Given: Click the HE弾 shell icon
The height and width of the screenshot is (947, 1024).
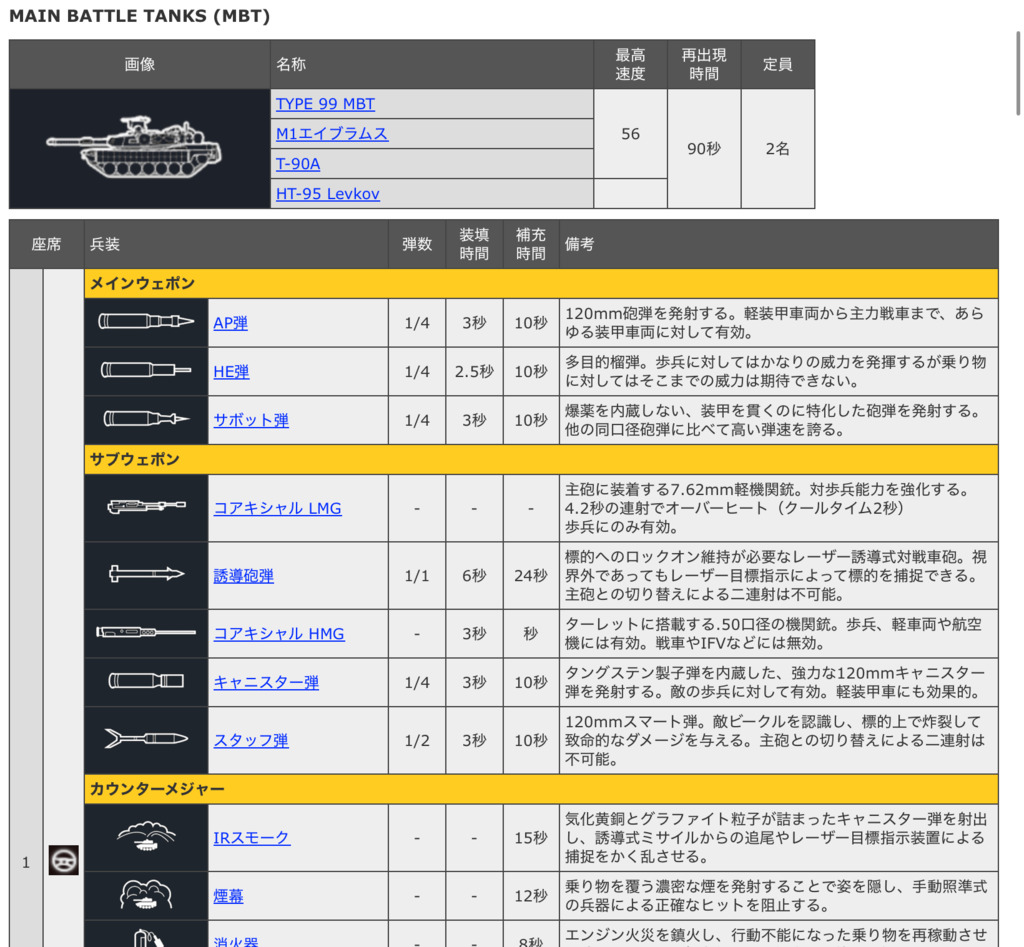Looking at the screenshot, I should [x=146, y=371].
